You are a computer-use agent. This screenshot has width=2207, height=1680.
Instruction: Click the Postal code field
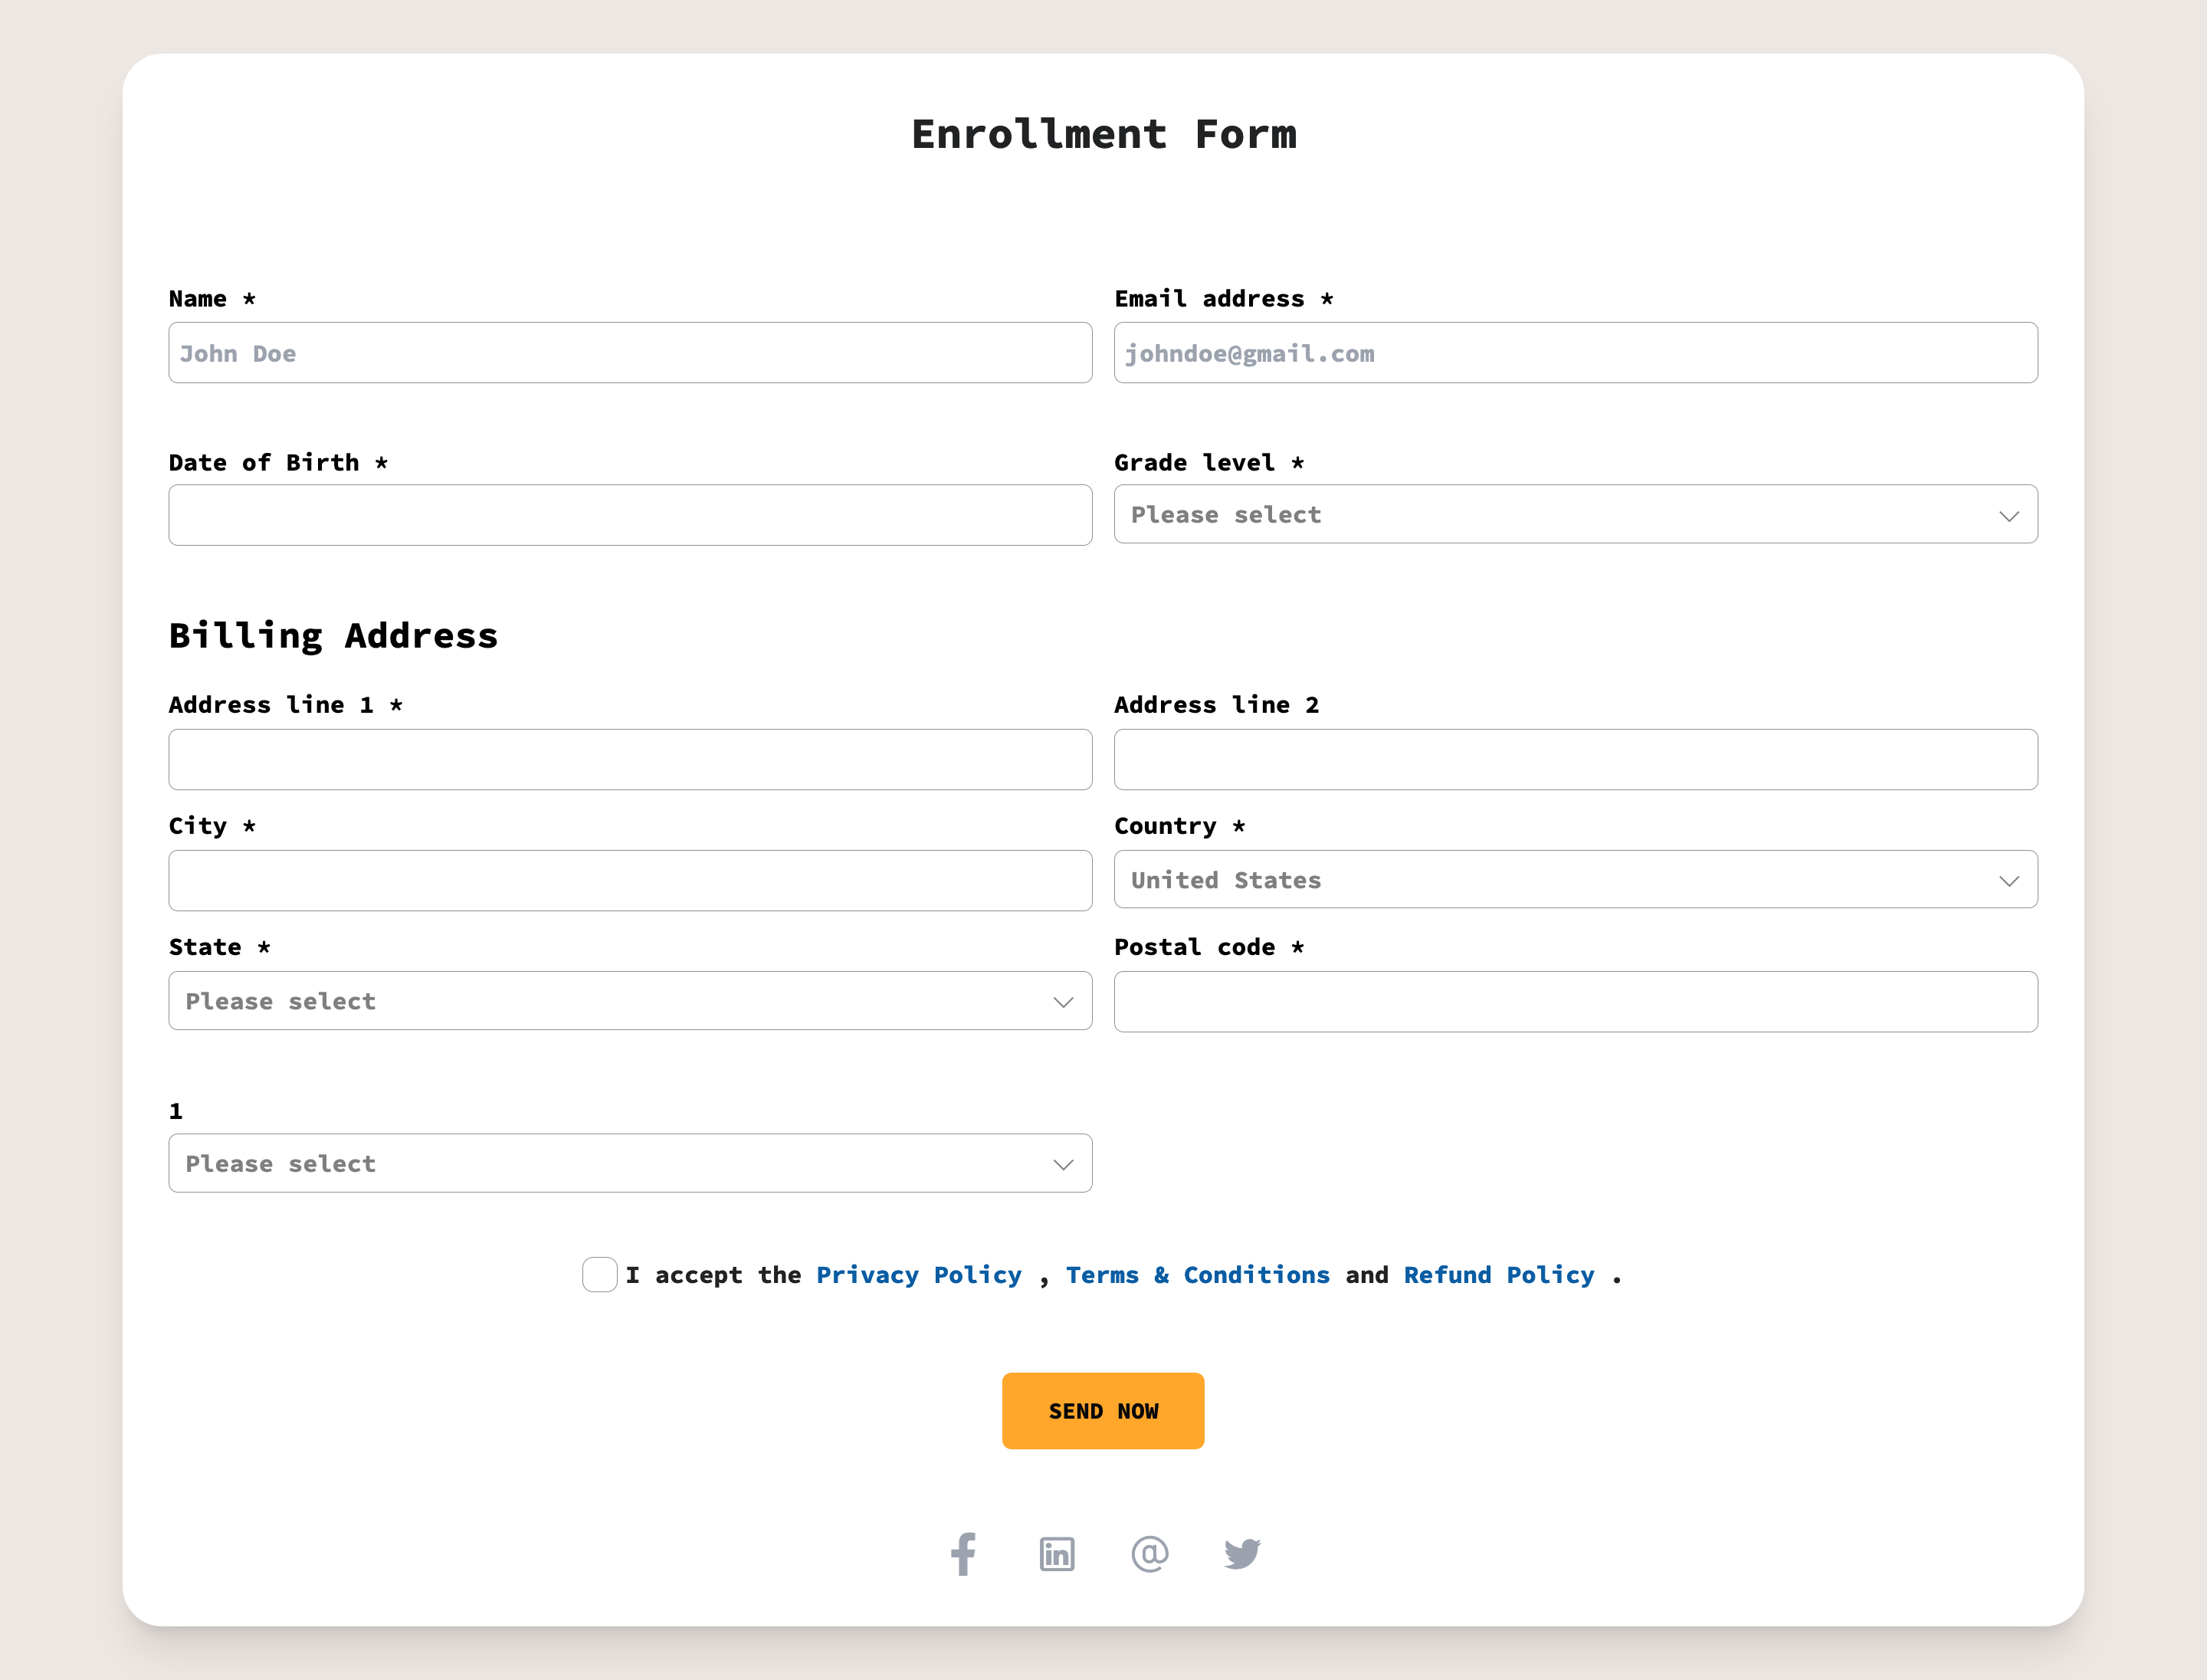1576,1000
